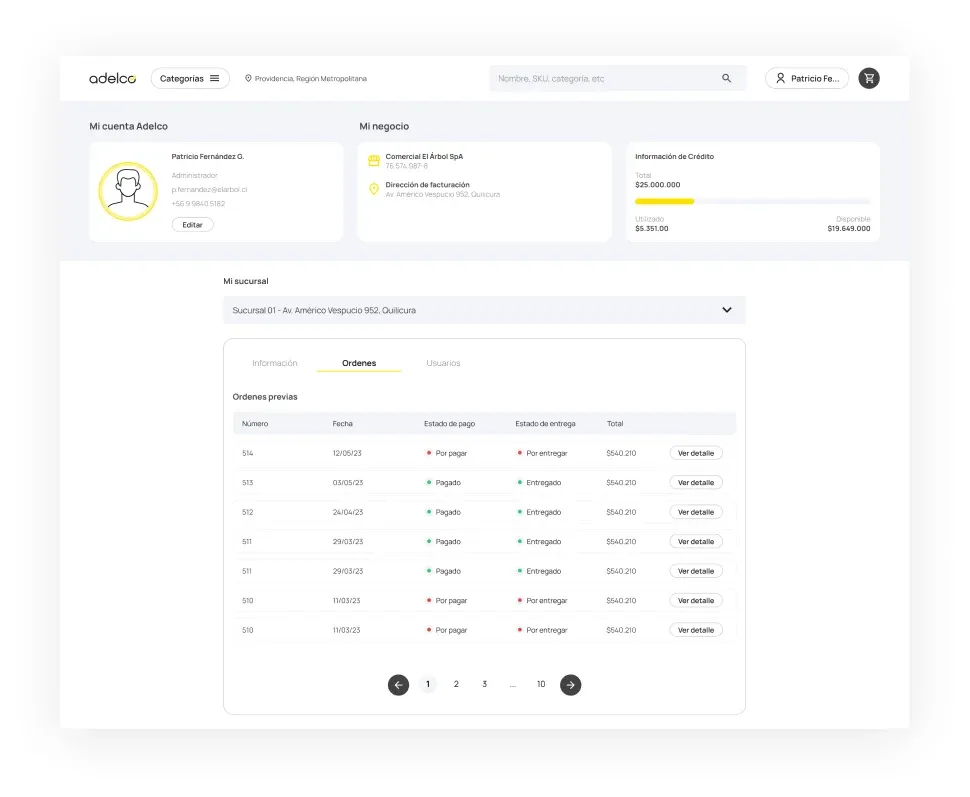This screenshot has width=970, height=797.
Task: Go to page 3
Action: tap(484, 684)
